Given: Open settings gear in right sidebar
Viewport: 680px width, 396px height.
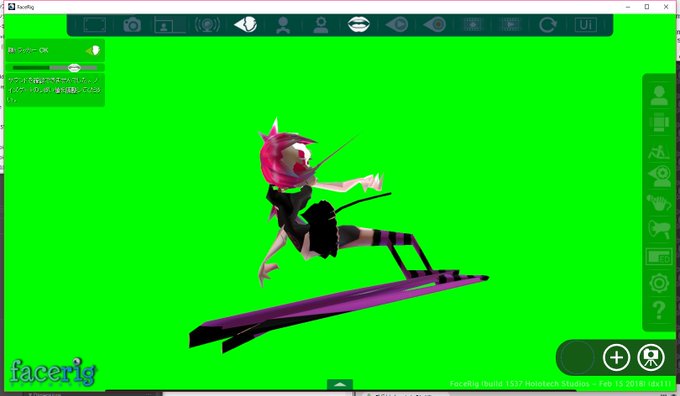Looking at the screenshot, I should pyautogui.click(x=659, y=283).
